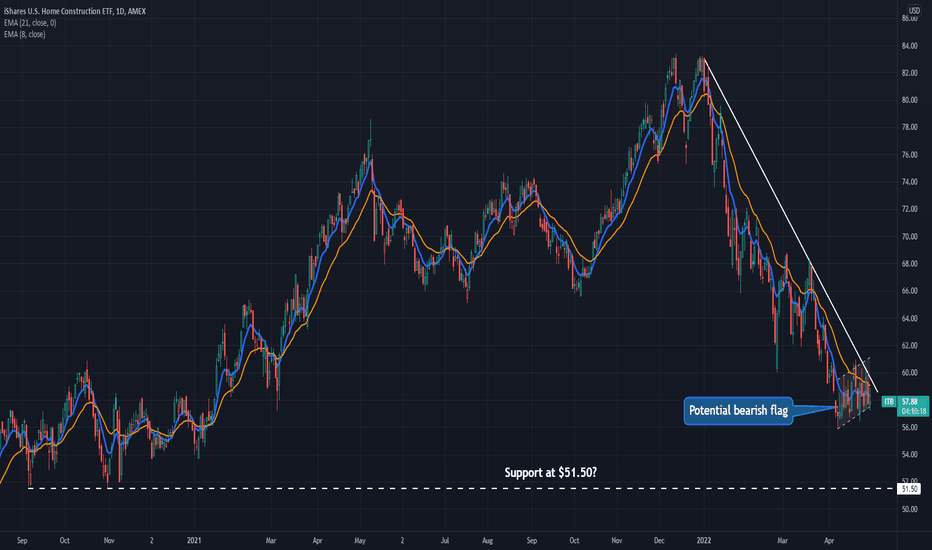Select the white descending trend line

[791, 224]
